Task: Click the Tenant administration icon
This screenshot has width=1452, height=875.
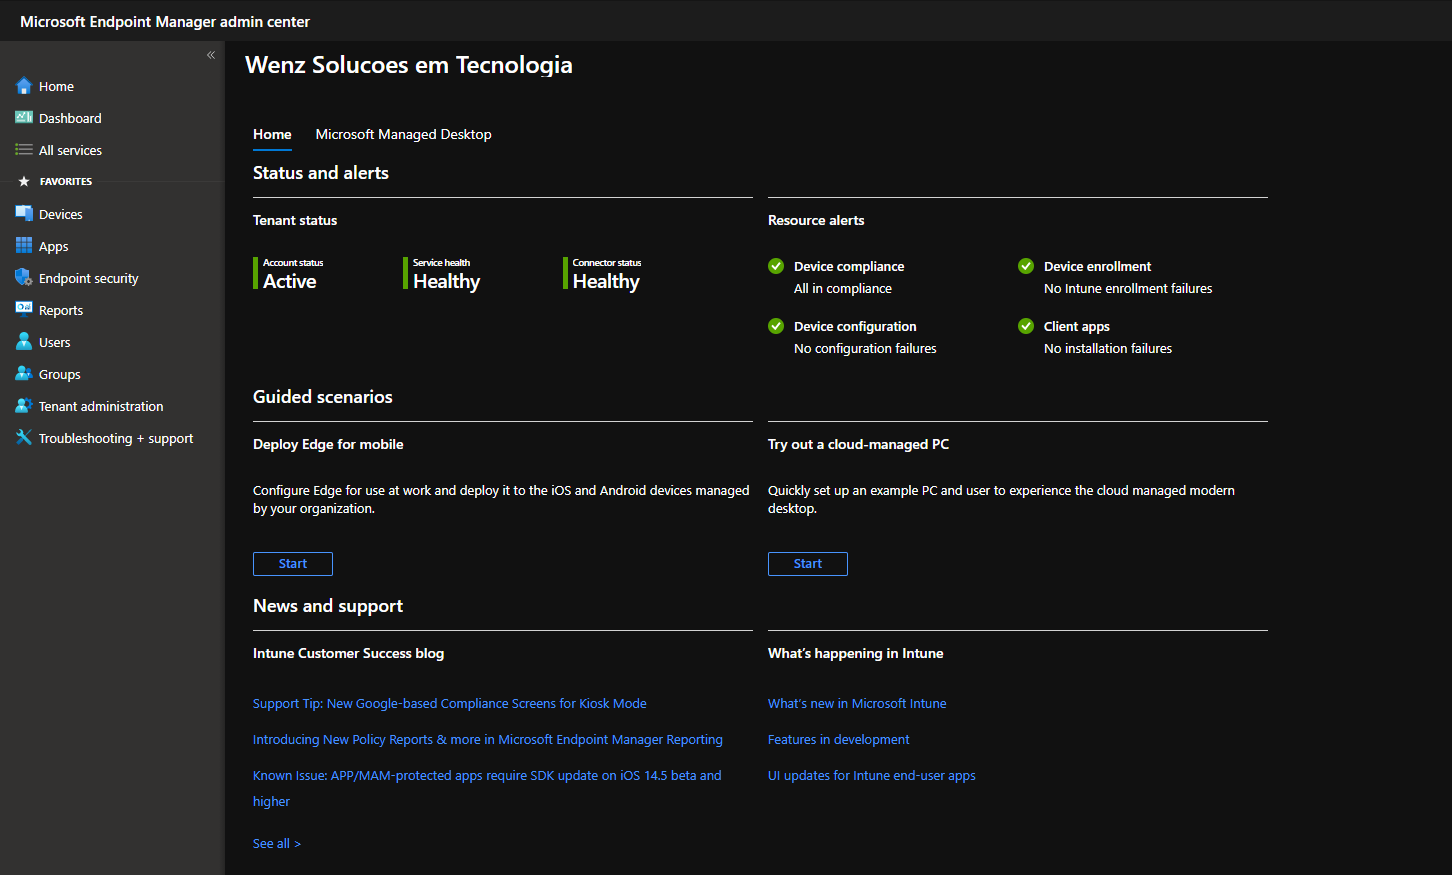Action: pos(24,406)
